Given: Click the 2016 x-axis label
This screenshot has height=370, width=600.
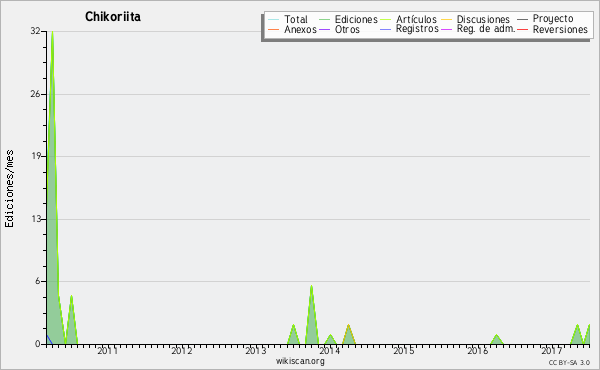Looking at the screenshot, I should (x=478, y=351).
